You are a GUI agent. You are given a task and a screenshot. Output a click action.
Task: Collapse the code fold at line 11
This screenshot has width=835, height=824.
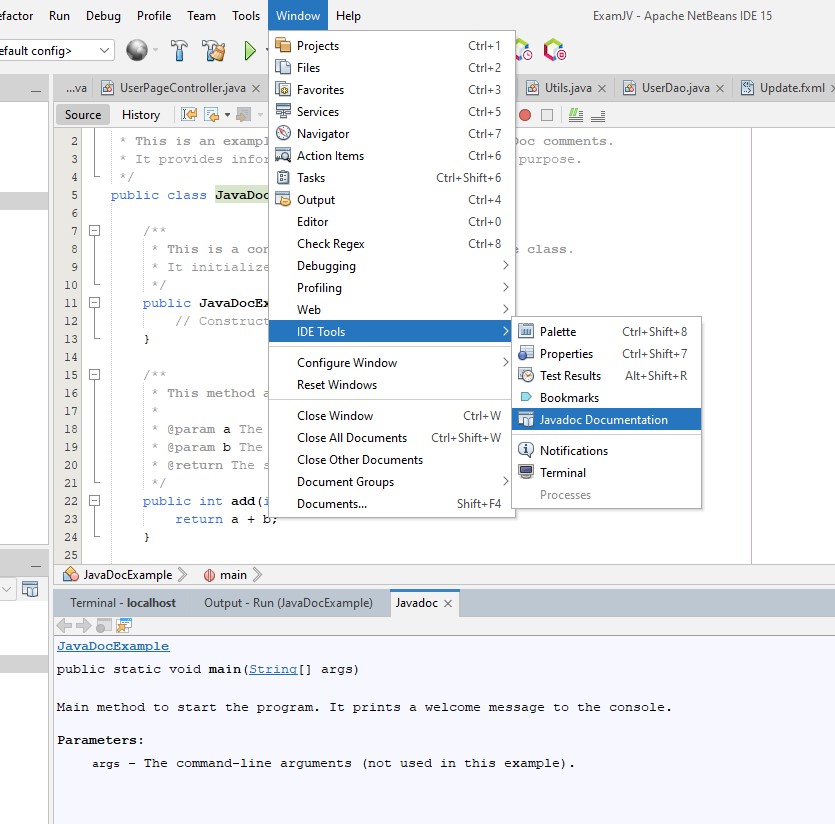pyautogui.click(x=95, y=302)
